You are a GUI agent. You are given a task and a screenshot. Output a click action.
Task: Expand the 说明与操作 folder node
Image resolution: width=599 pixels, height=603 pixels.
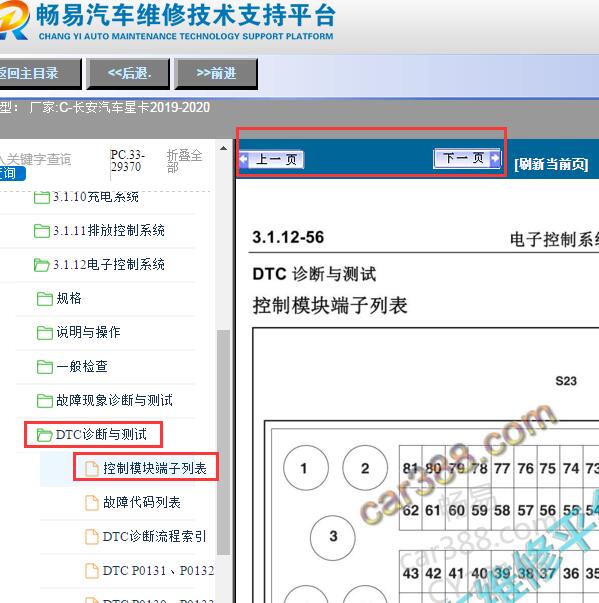point(88,332)
